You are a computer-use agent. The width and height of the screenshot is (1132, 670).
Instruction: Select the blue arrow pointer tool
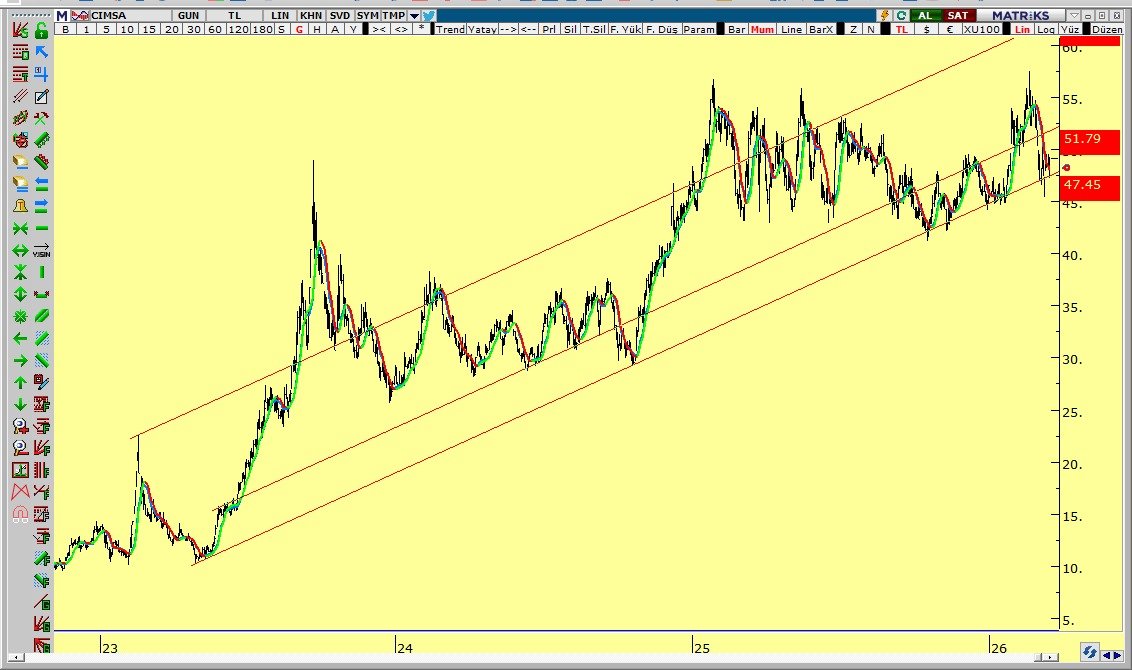41,52
